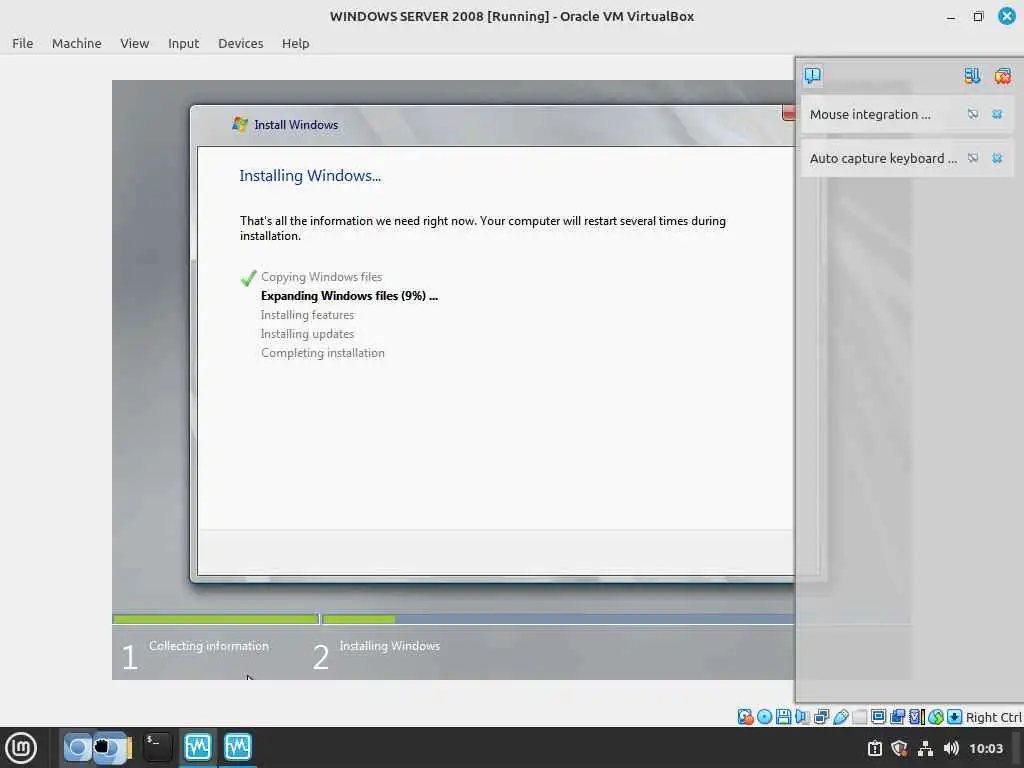Open the Input menu

183,43
